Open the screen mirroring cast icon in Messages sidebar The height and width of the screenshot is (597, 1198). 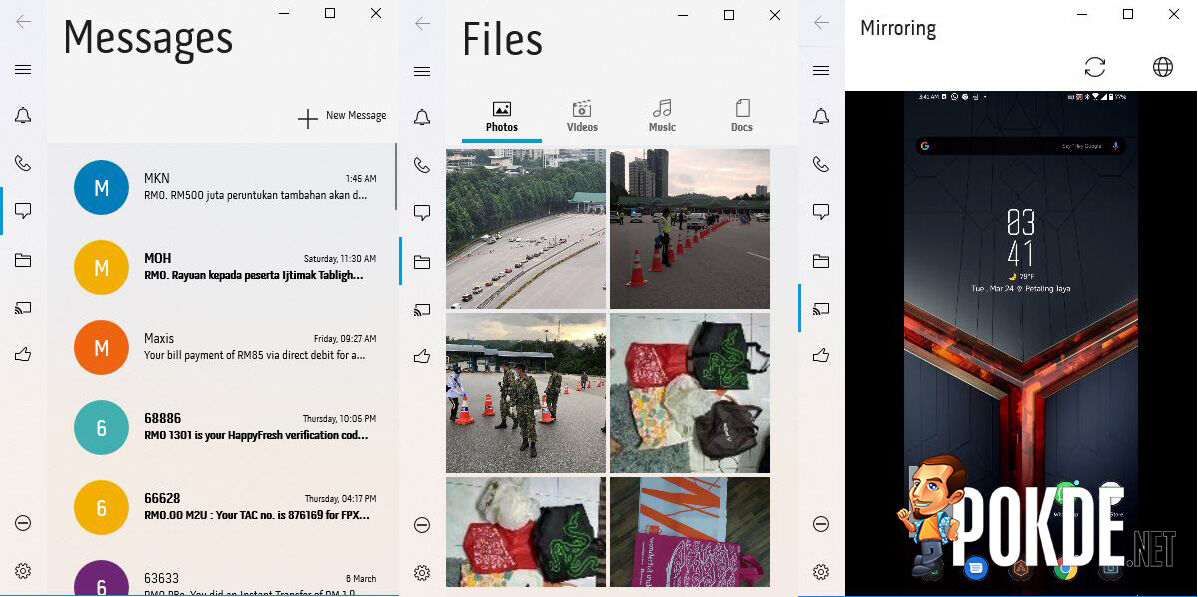pos(23,308)
